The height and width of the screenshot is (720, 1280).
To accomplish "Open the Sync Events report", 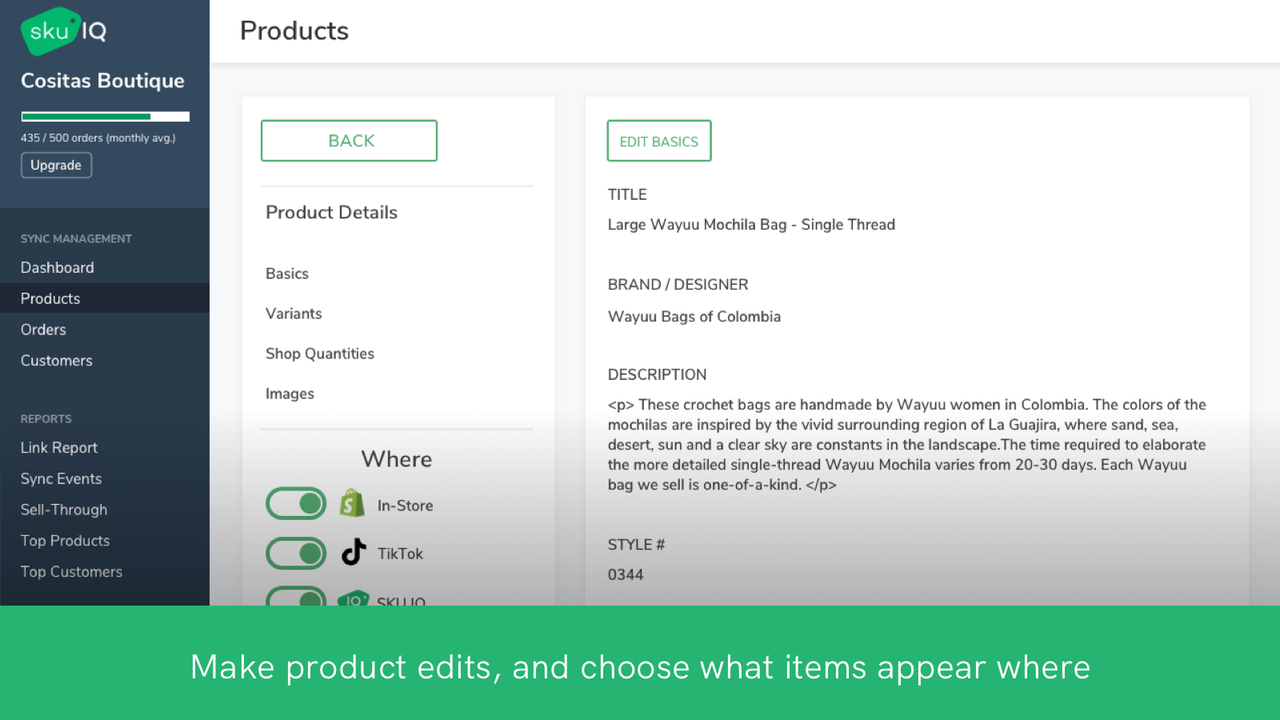I will pos(61,478).
